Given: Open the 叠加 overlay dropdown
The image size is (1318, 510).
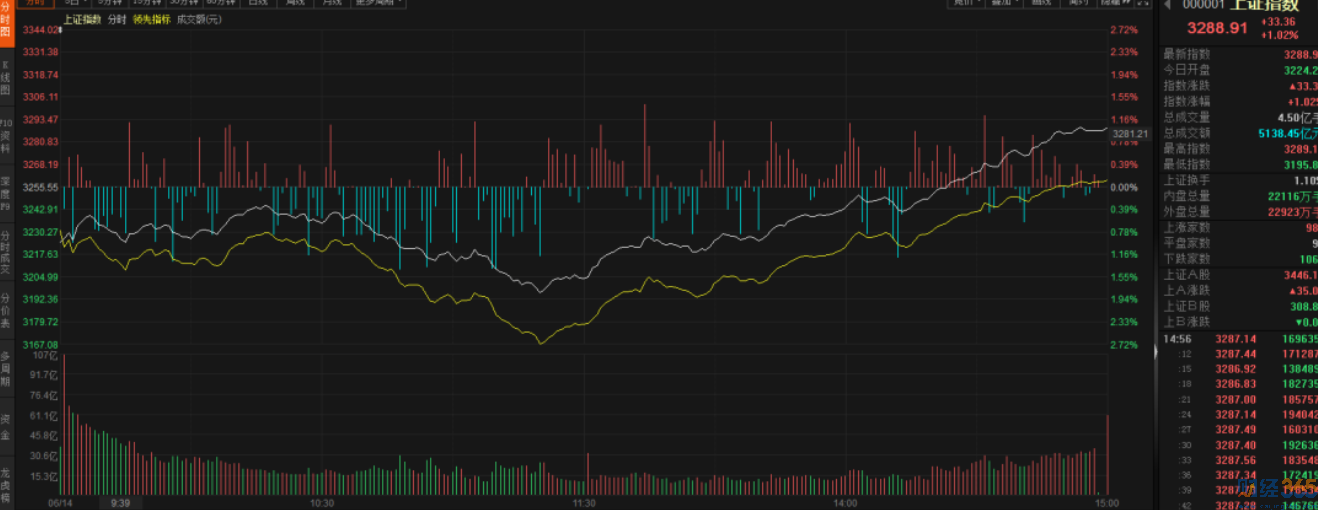Looking at the screenshot, I should click(x=1001, y=3).
